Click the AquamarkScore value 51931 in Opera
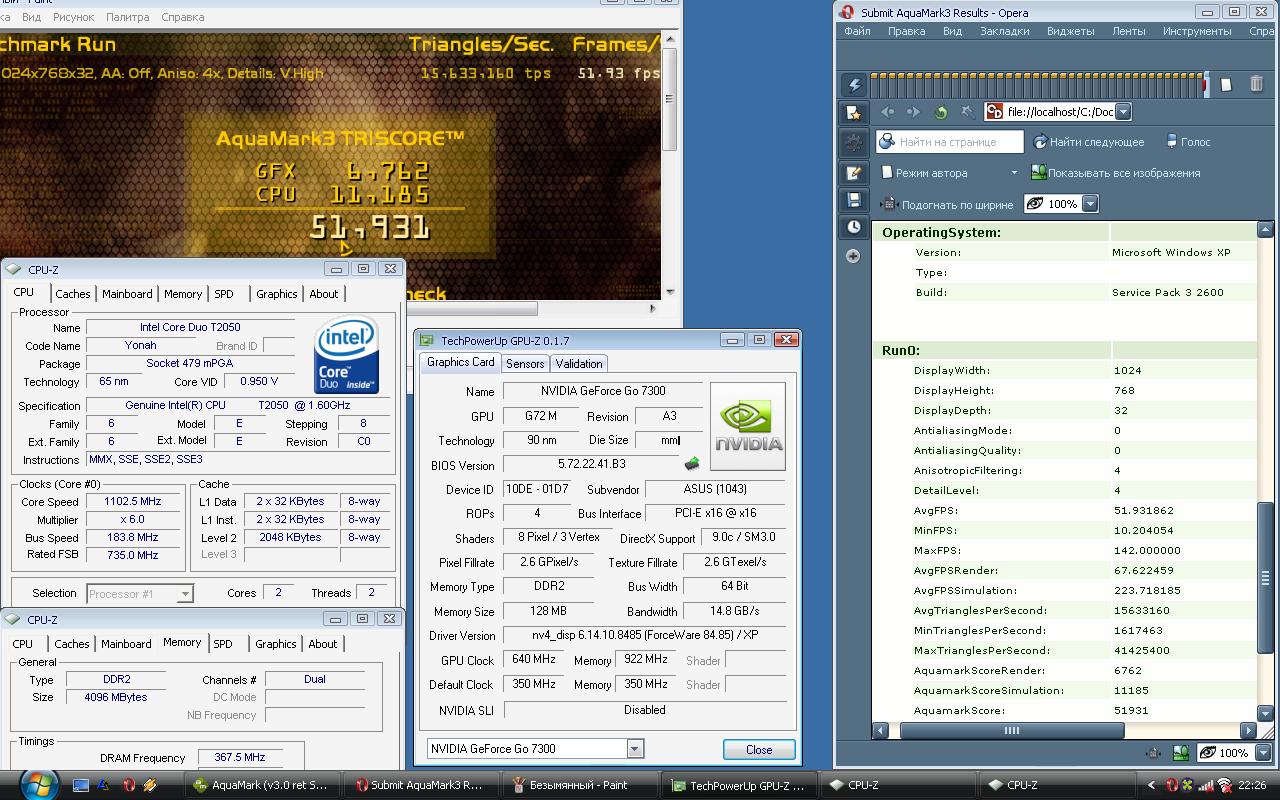Viewport: 1280px width, 800px height. pos(1131,711)
